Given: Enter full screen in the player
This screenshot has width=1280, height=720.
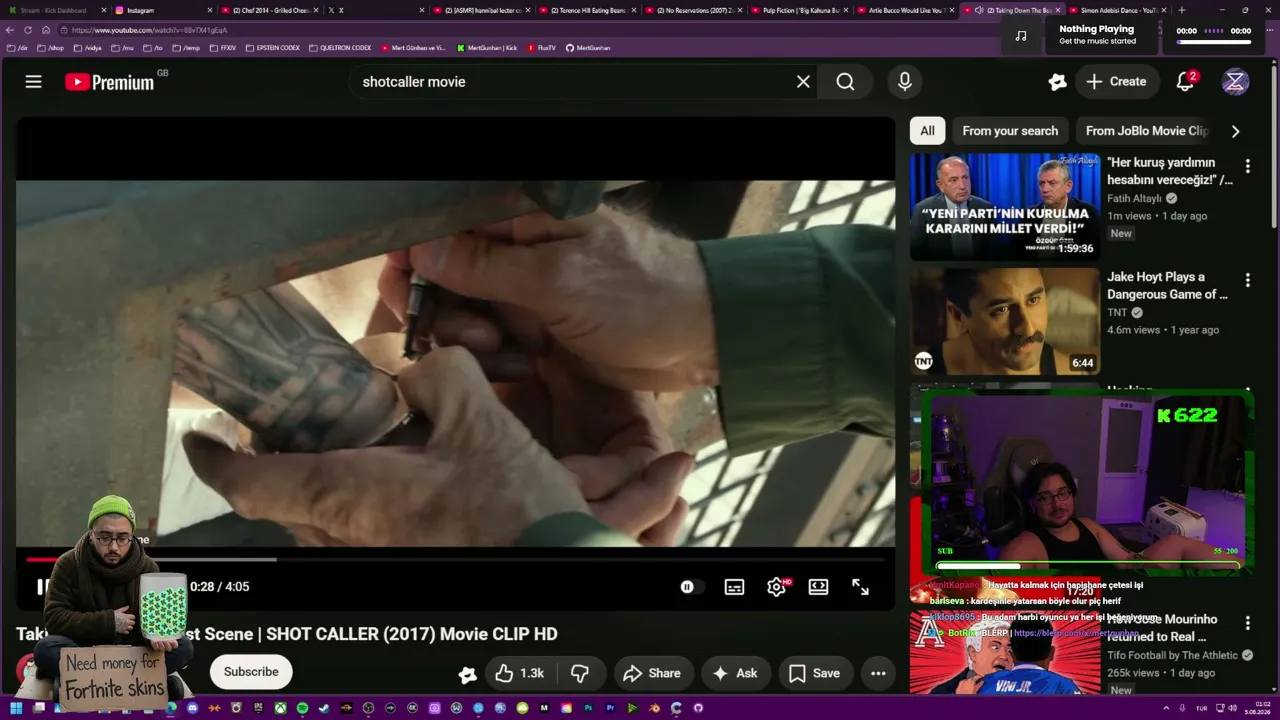Looking at the screenshot, I should click(x=860, y=587).
